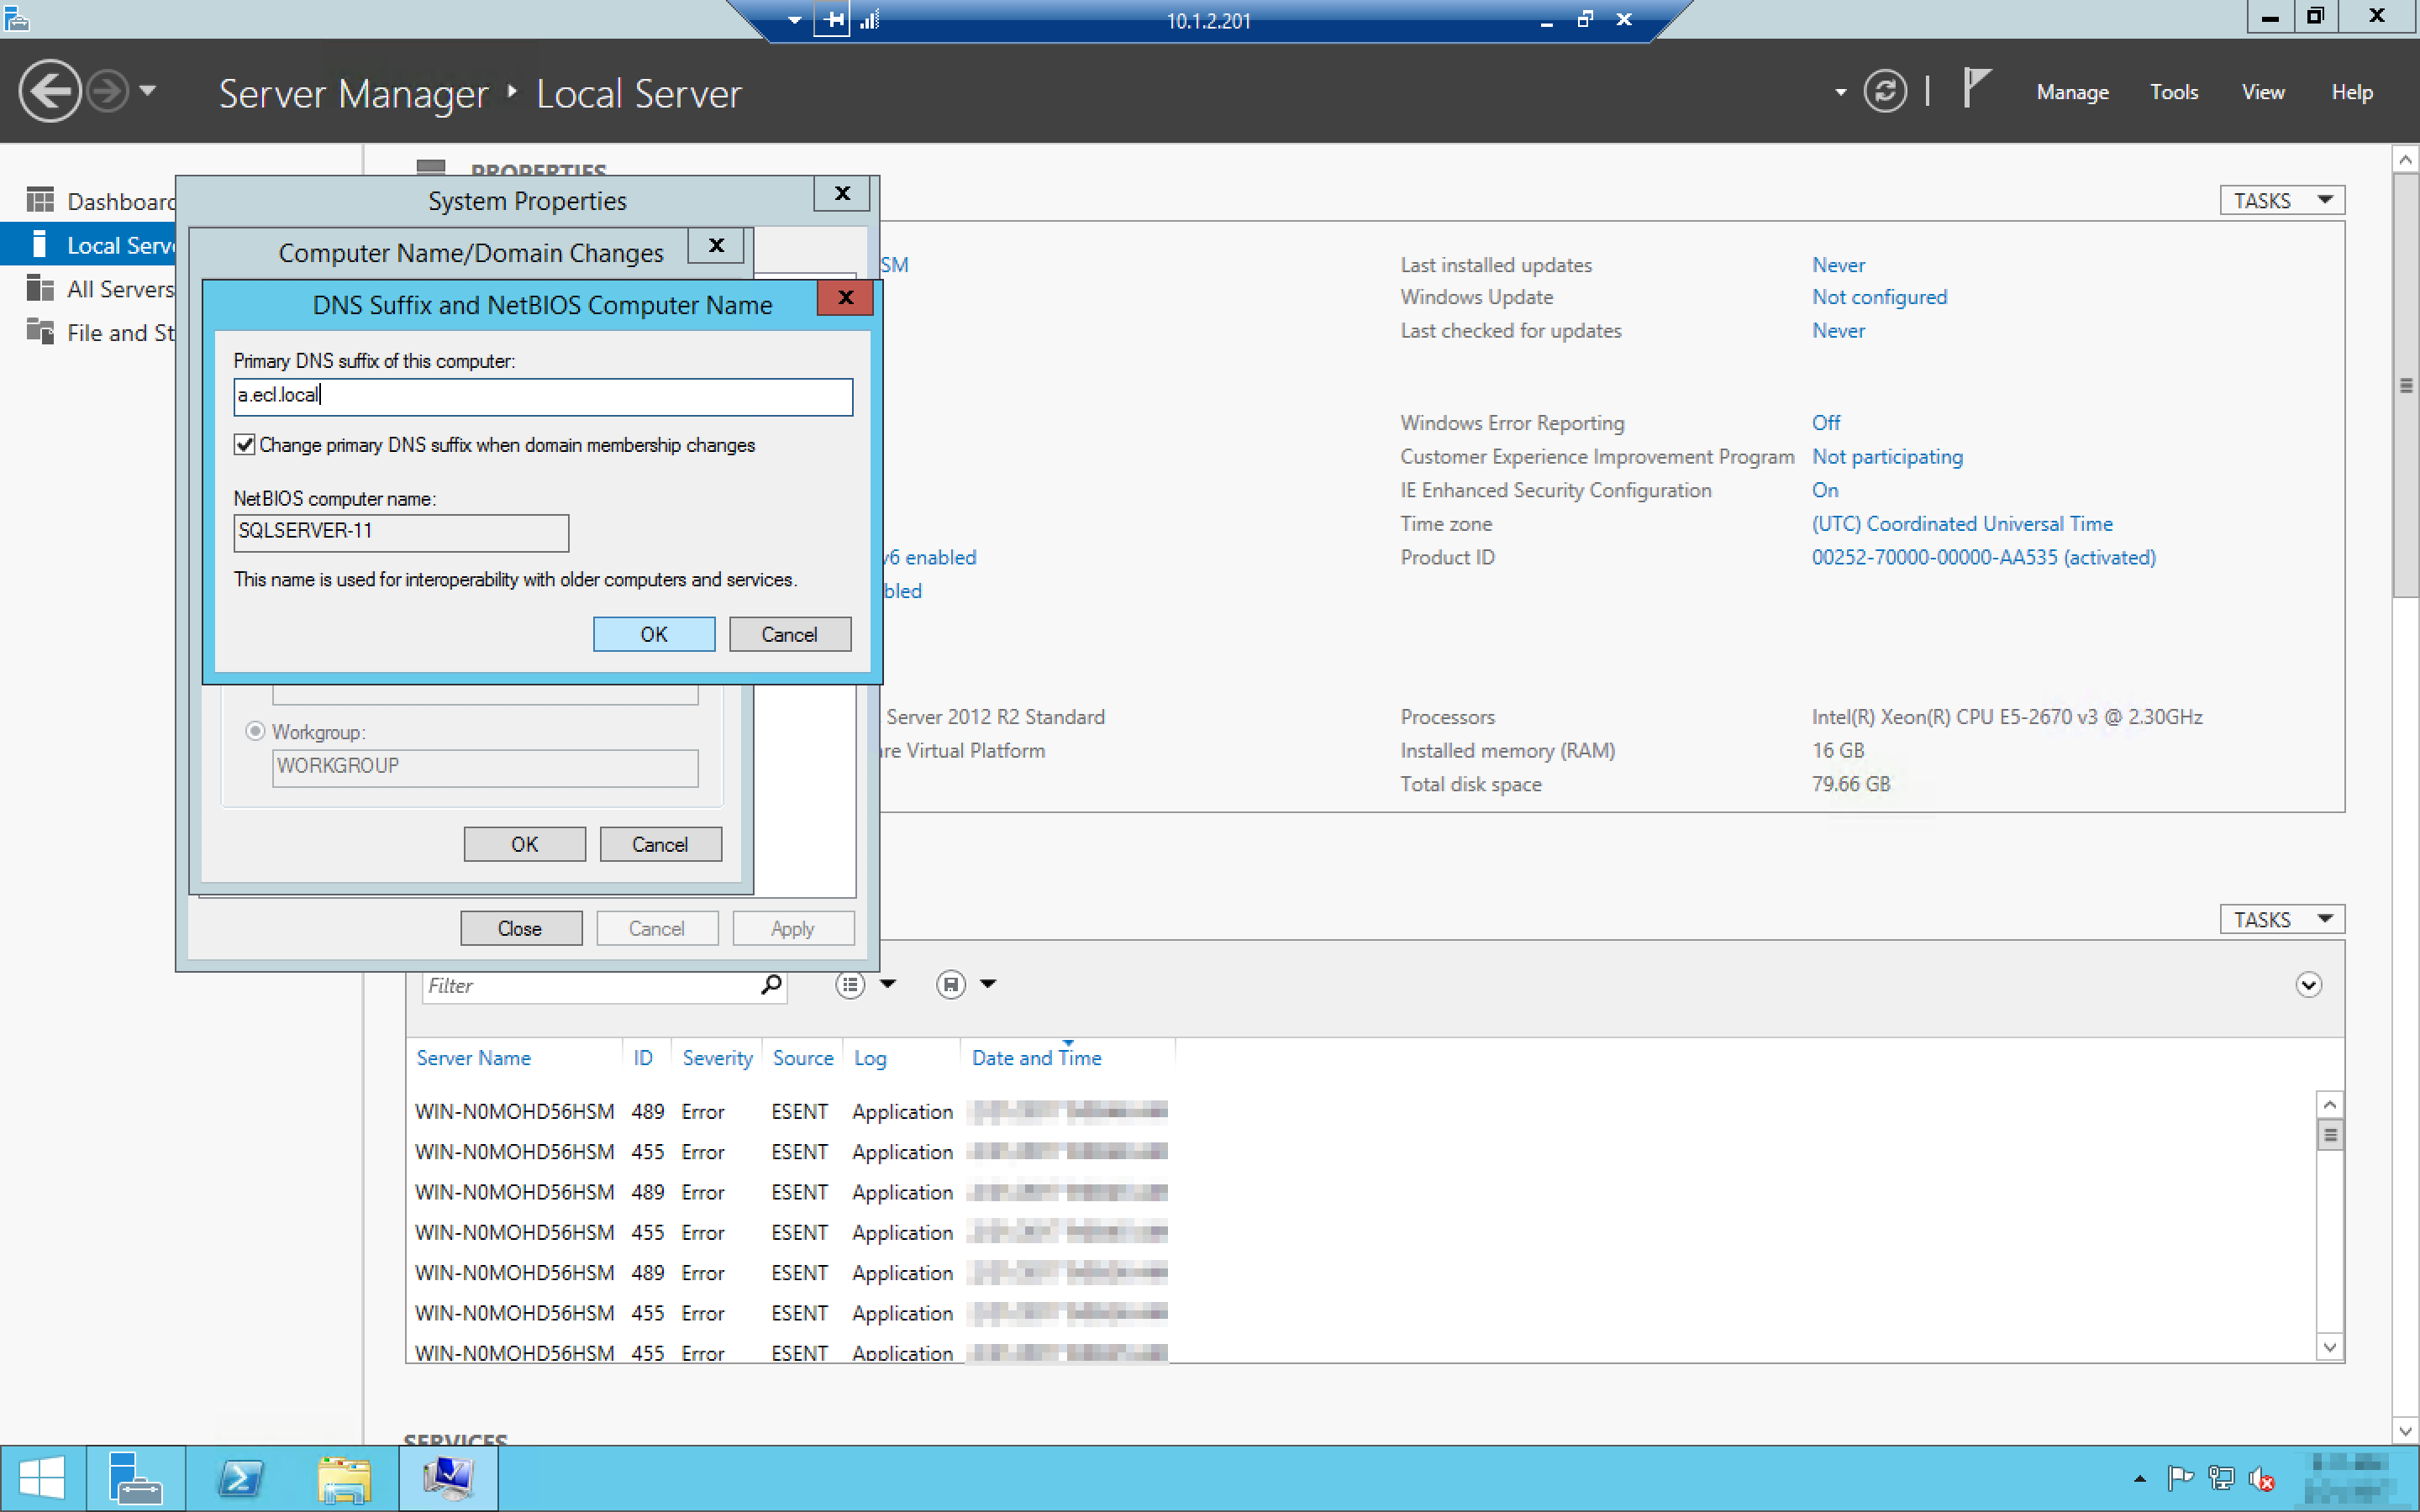Expand the Events TASKS dropdown
Image resolution: width=2420 pixels, height=1512 pixels.
tap(2281, 919)
